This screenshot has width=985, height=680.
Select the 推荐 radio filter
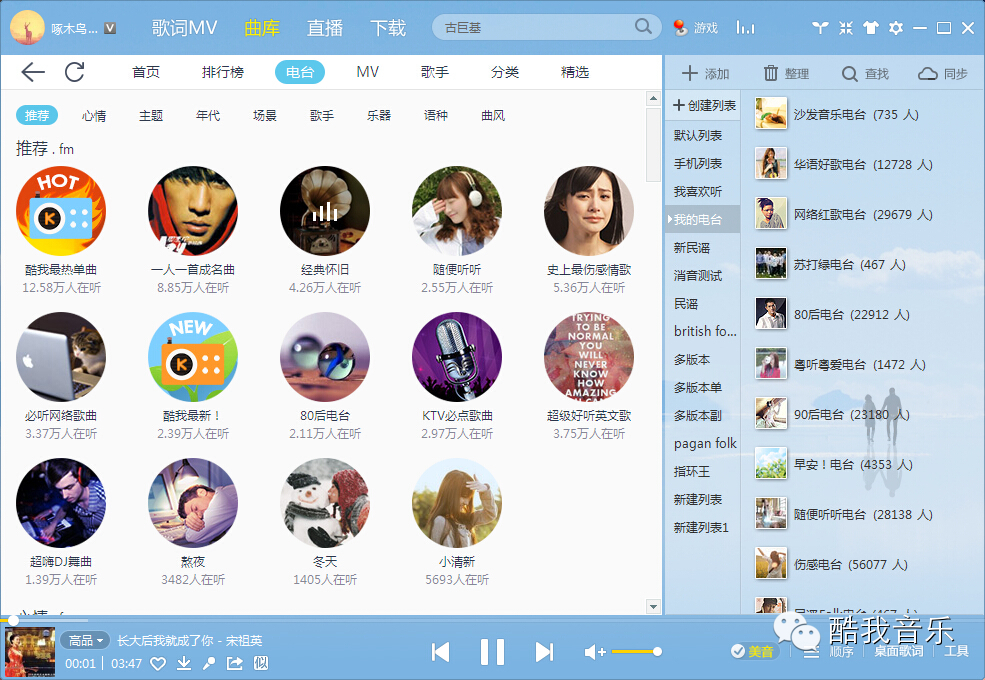click(36, 116)
